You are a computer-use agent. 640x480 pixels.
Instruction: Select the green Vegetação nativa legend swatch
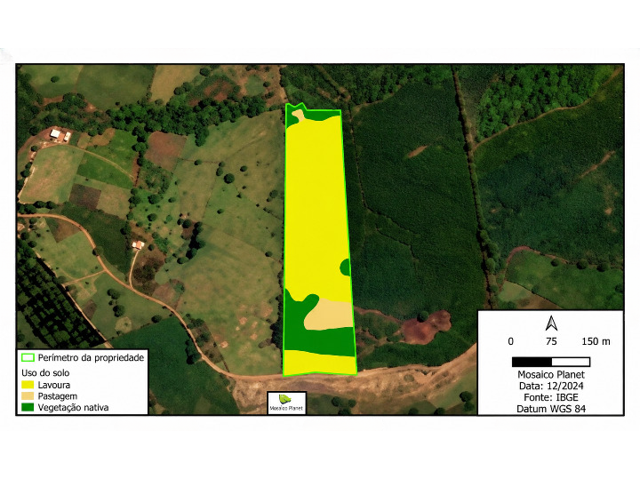28,407
